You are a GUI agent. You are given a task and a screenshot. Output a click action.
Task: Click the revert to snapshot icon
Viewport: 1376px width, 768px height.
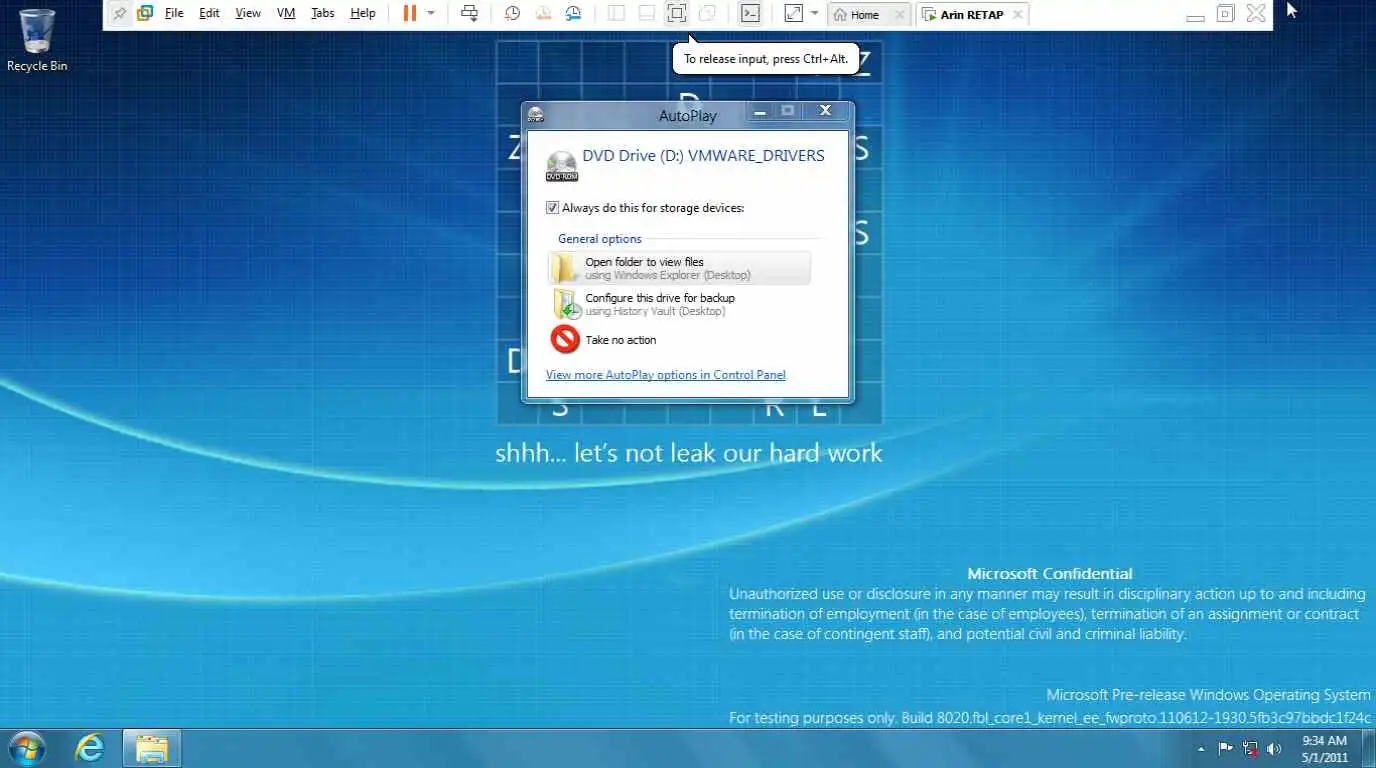pos(543,14)
